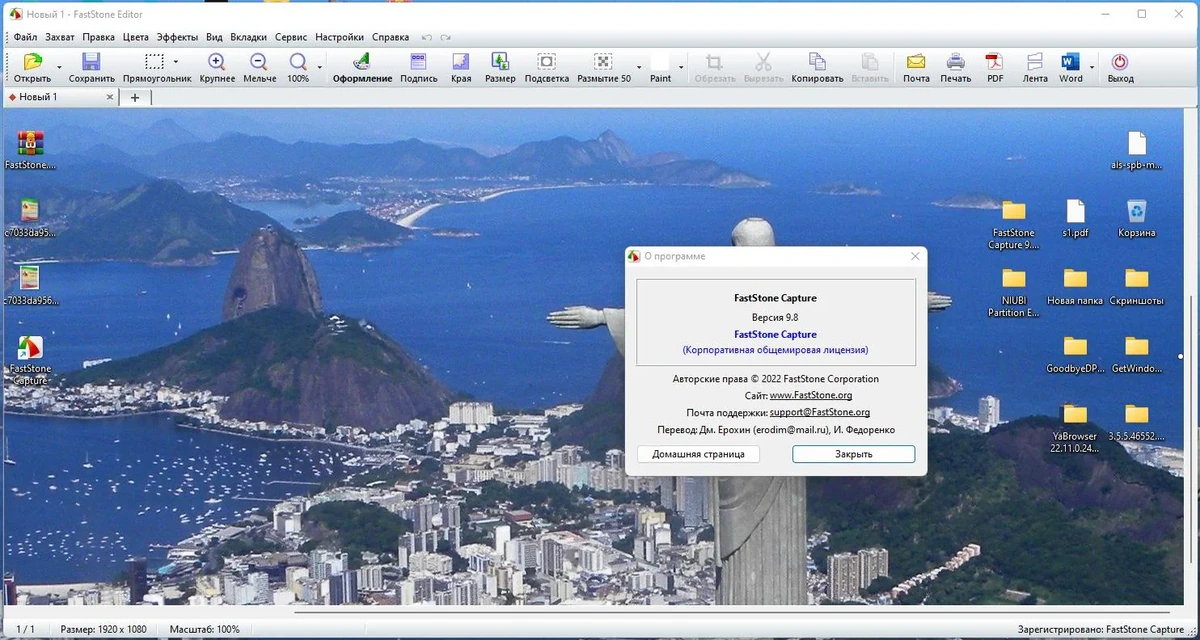This screenshot has height=640, width=1200.
Task: Open the Оформление drawing tool
Action: point(362,67)
